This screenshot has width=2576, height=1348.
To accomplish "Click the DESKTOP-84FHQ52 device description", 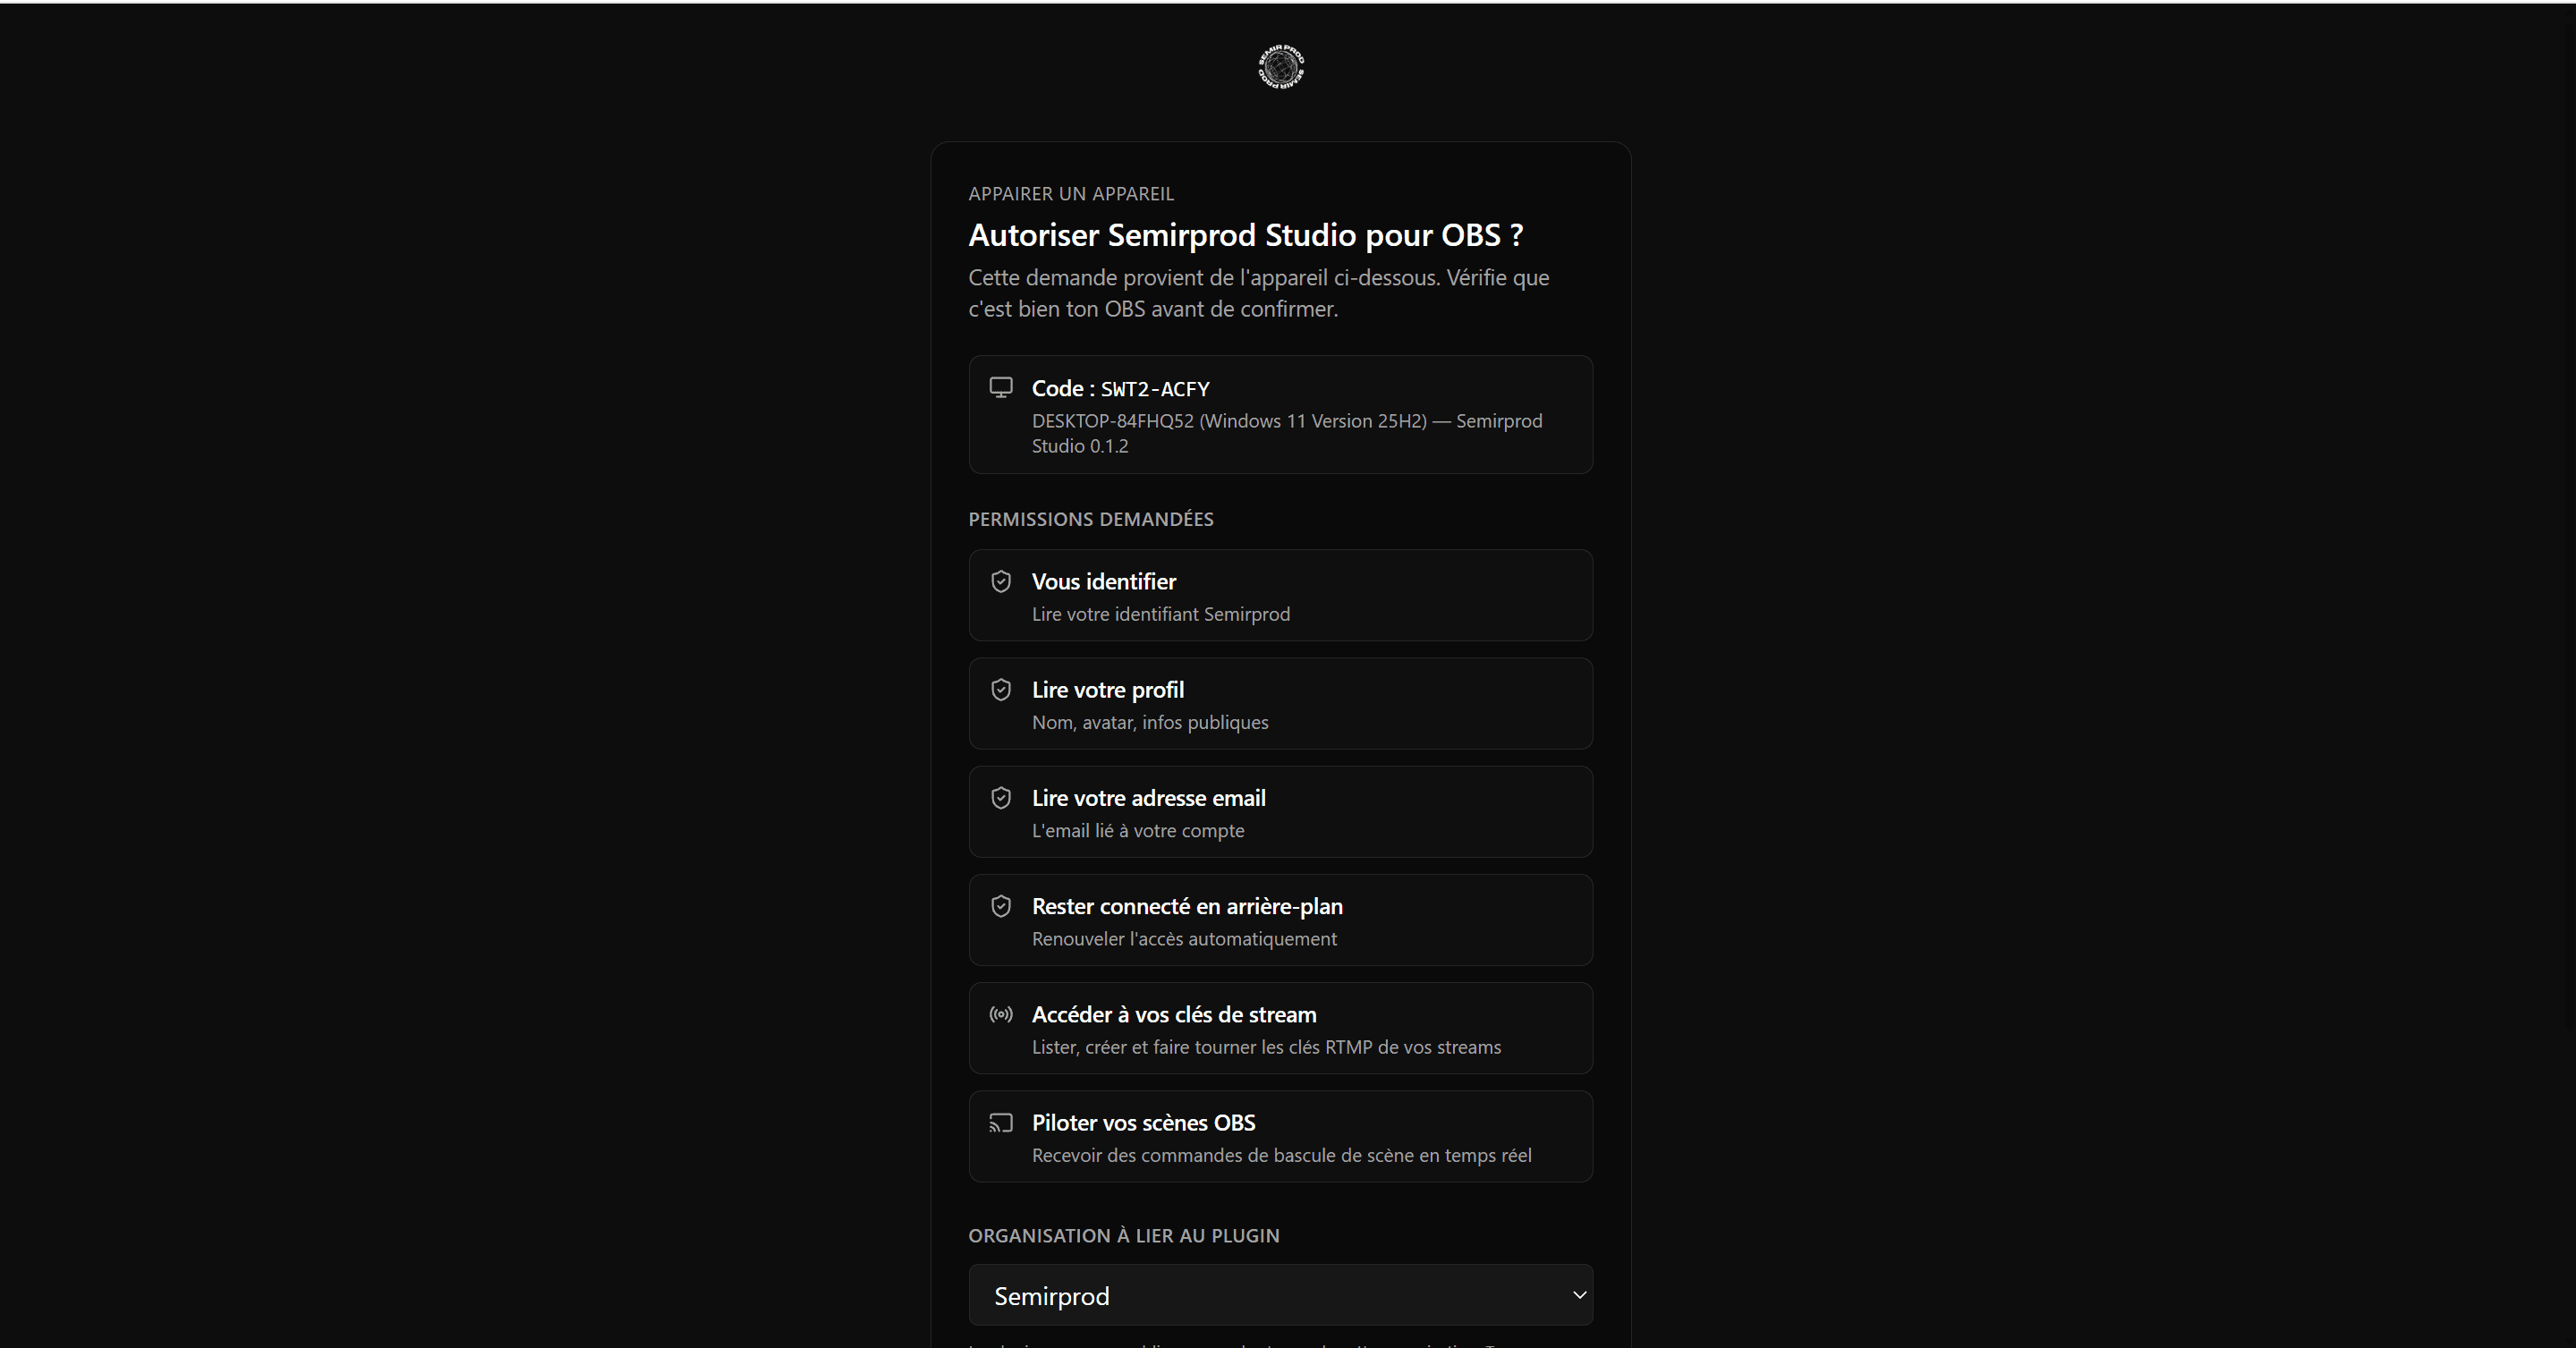I will point(1287,433).
